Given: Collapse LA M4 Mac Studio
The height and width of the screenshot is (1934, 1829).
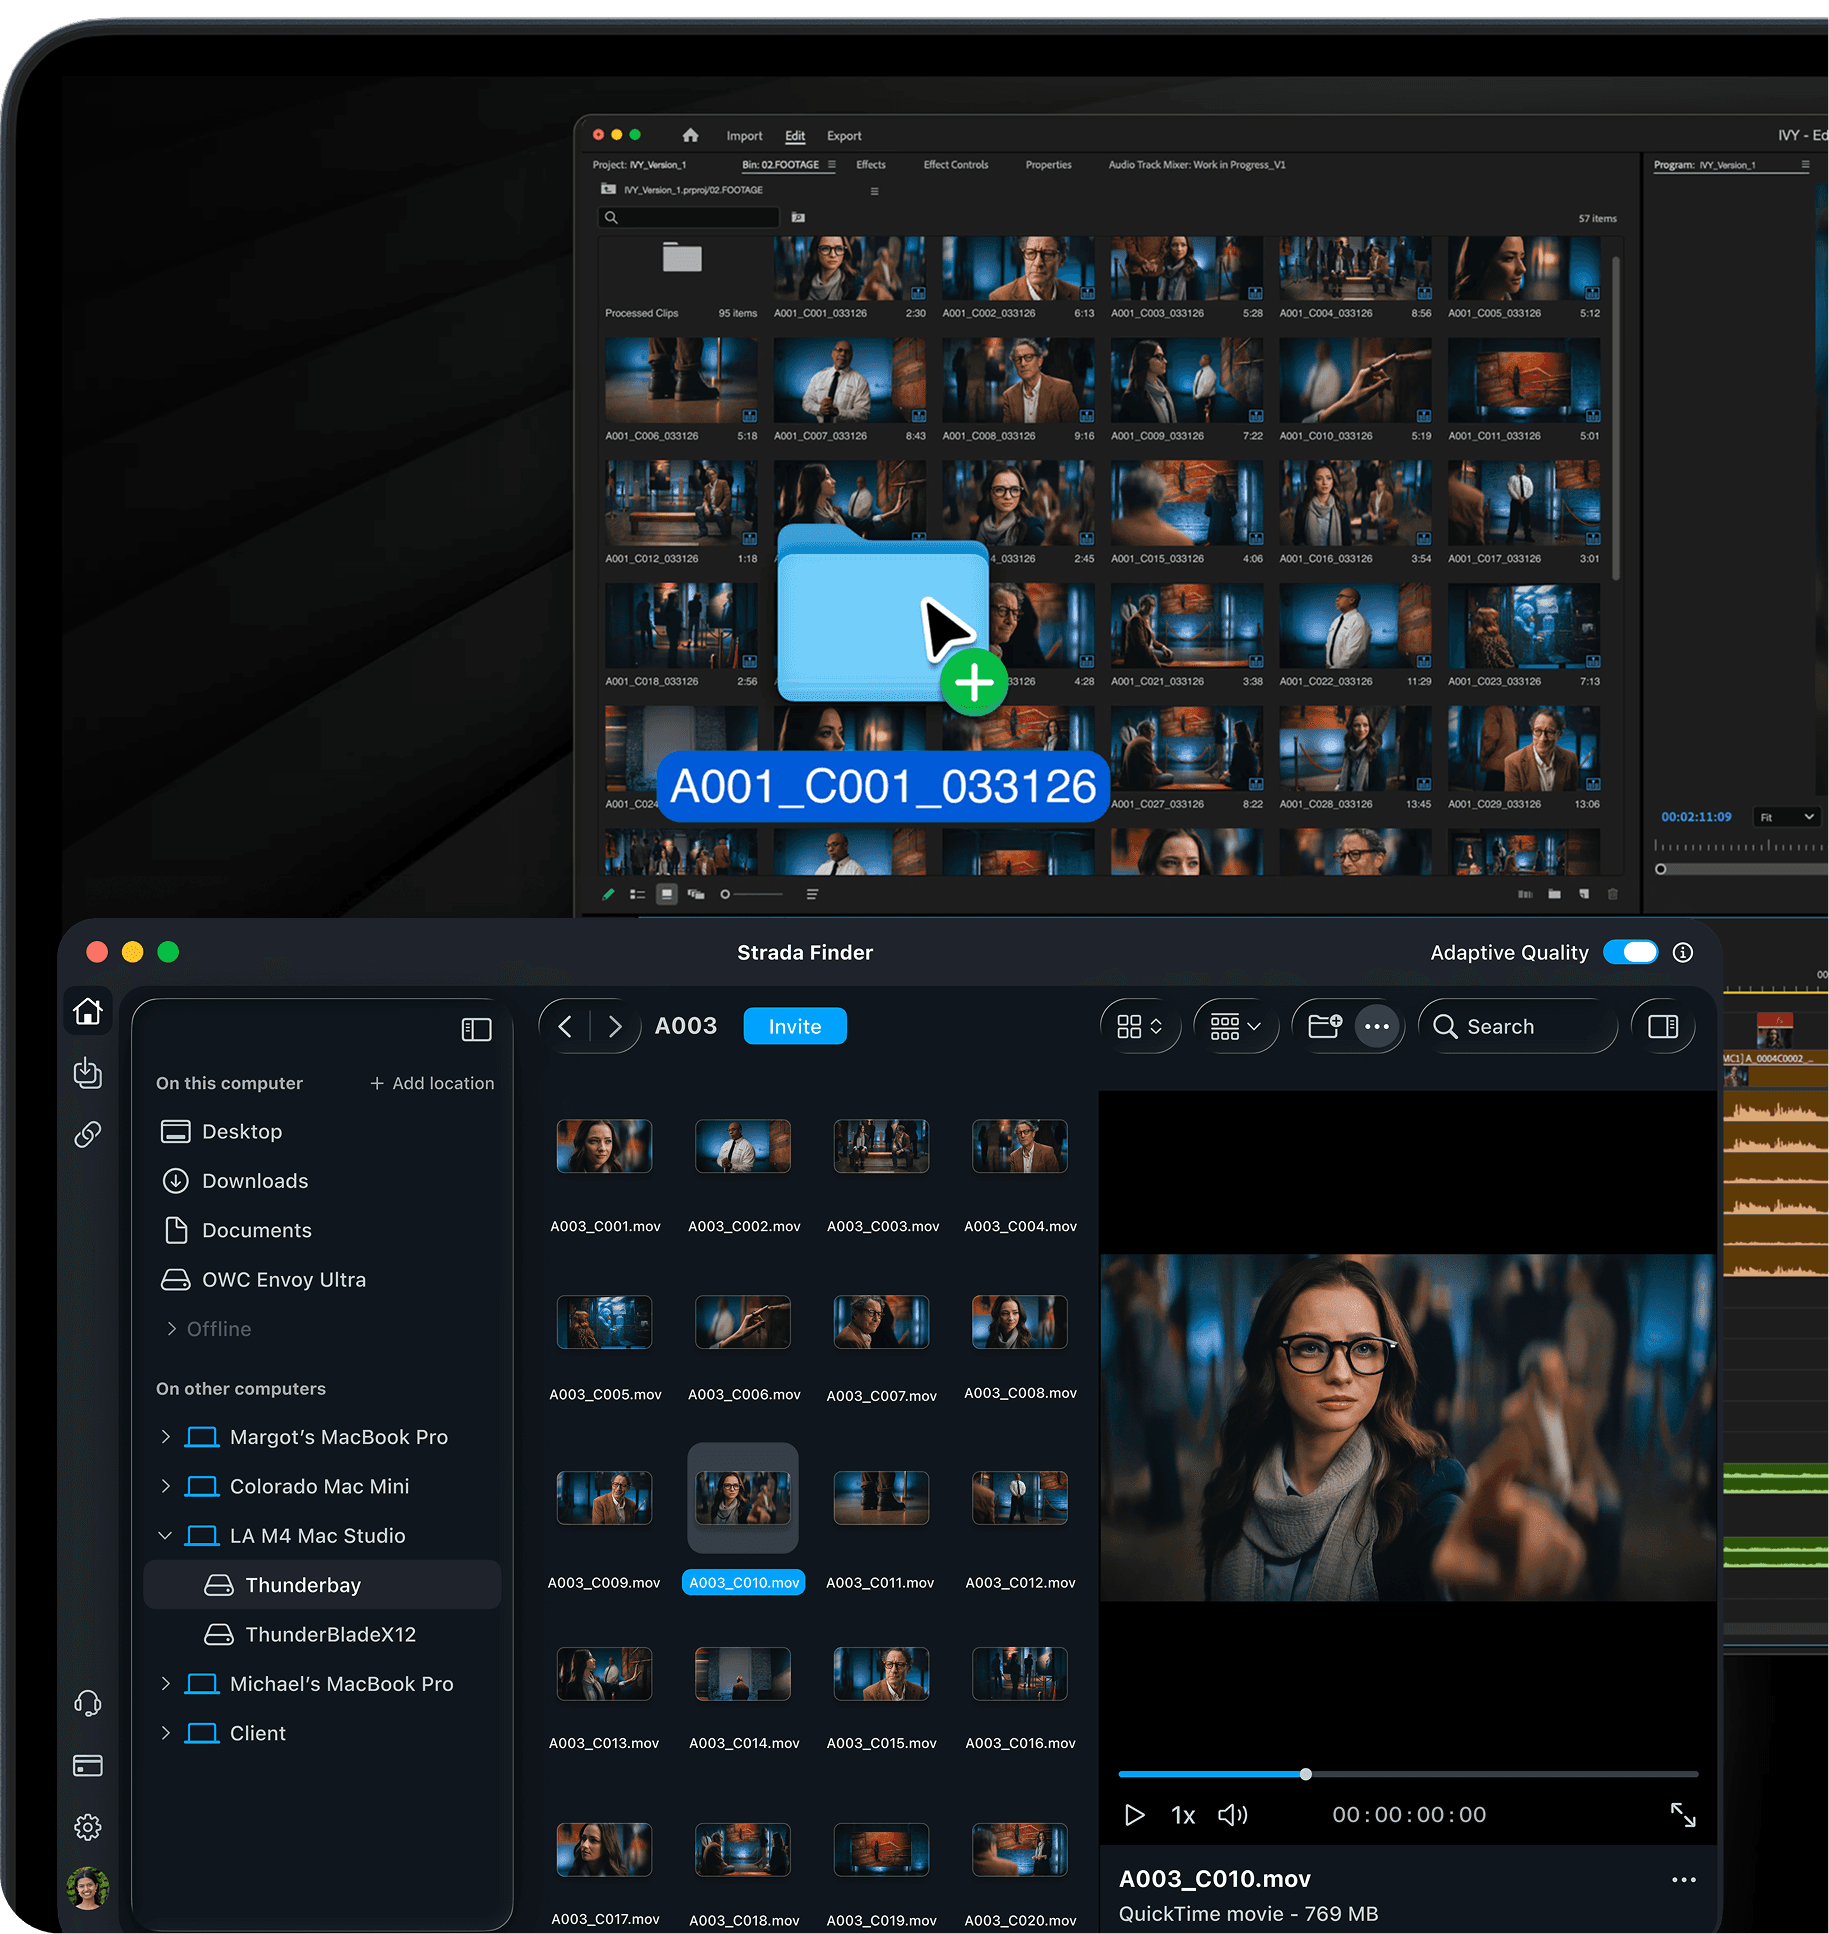Looking at the screenshot, I should point(166,1536).
